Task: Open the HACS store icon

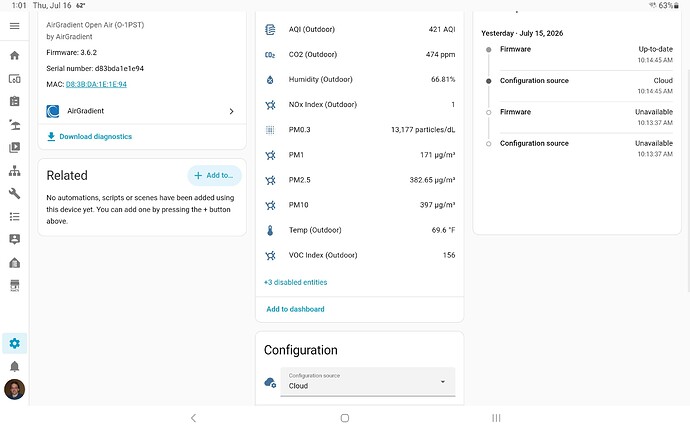Action: click(15, 285)
